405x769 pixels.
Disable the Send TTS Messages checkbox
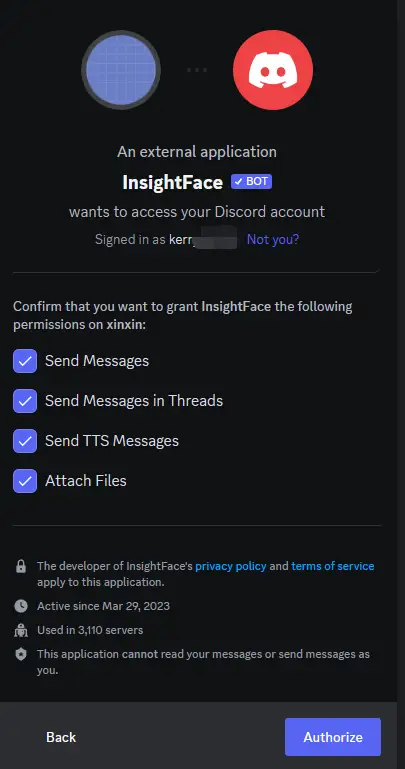[x=25, y=440]
